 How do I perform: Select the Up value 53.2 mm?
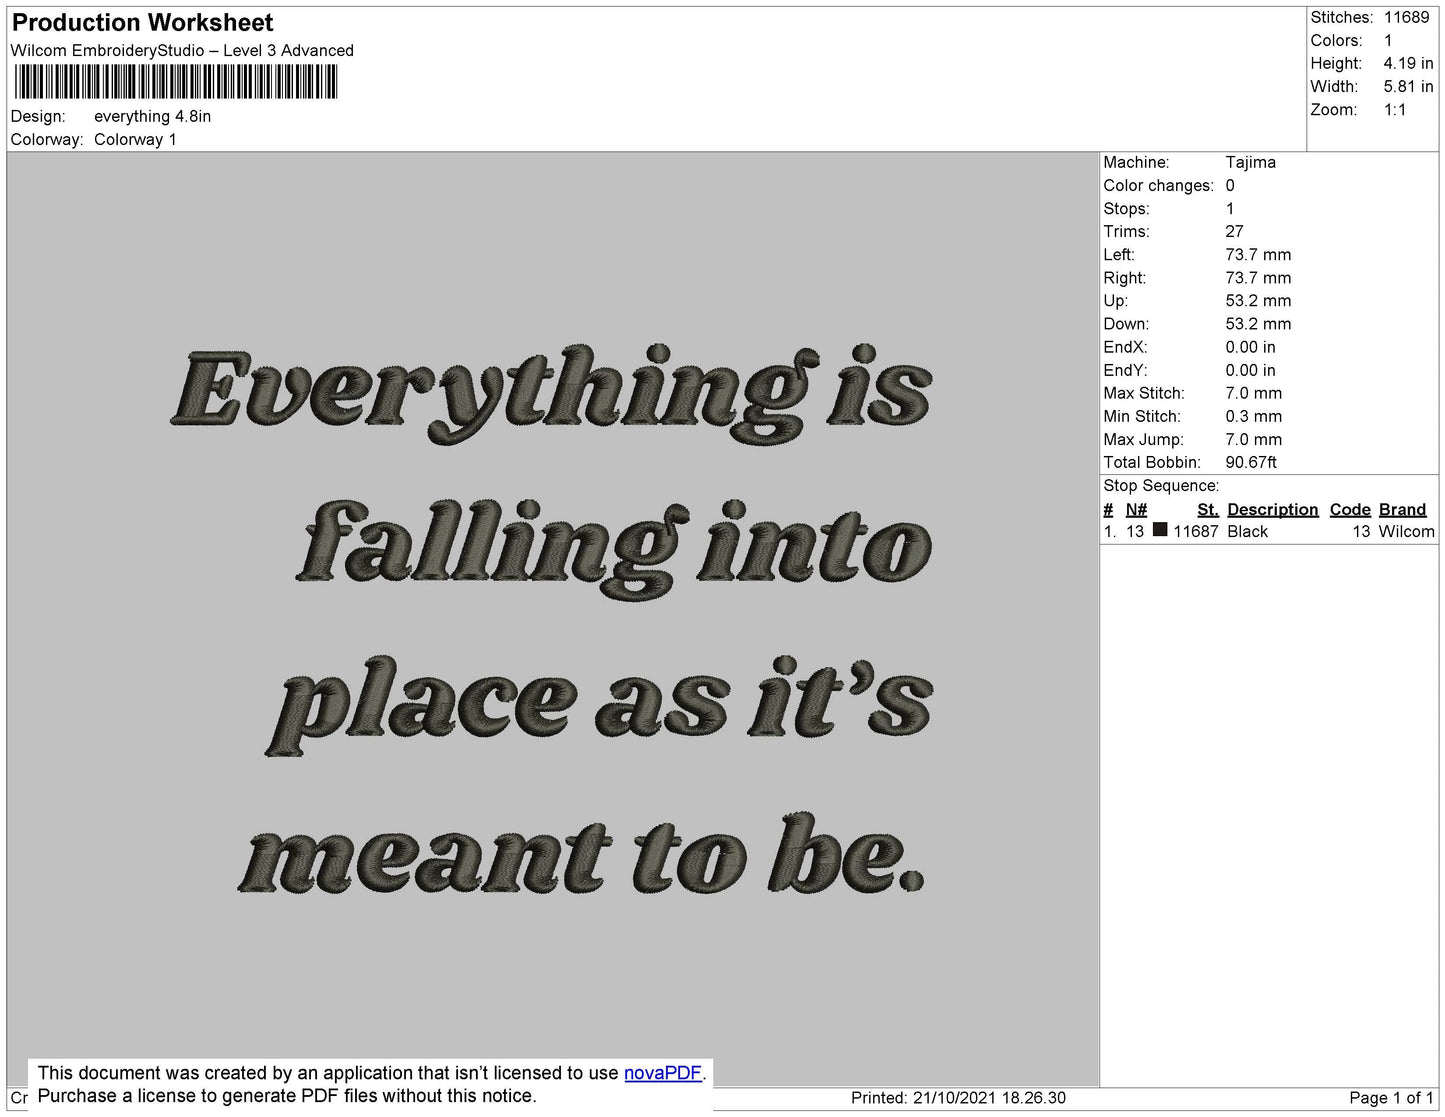[x=1258, y=301]
